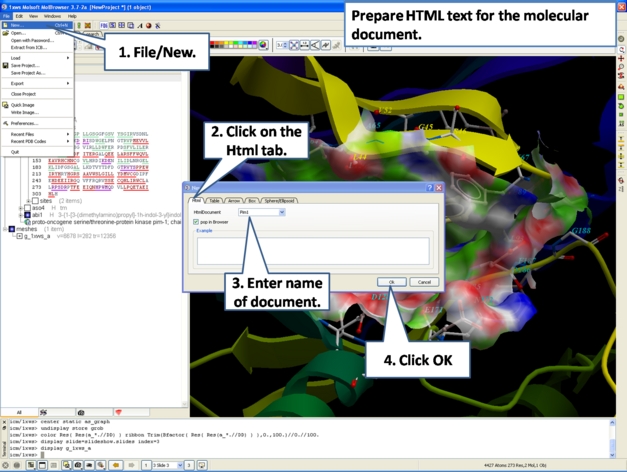Click the dialog help question mark icon
627x472 pixels.
[x=430, y=188]
